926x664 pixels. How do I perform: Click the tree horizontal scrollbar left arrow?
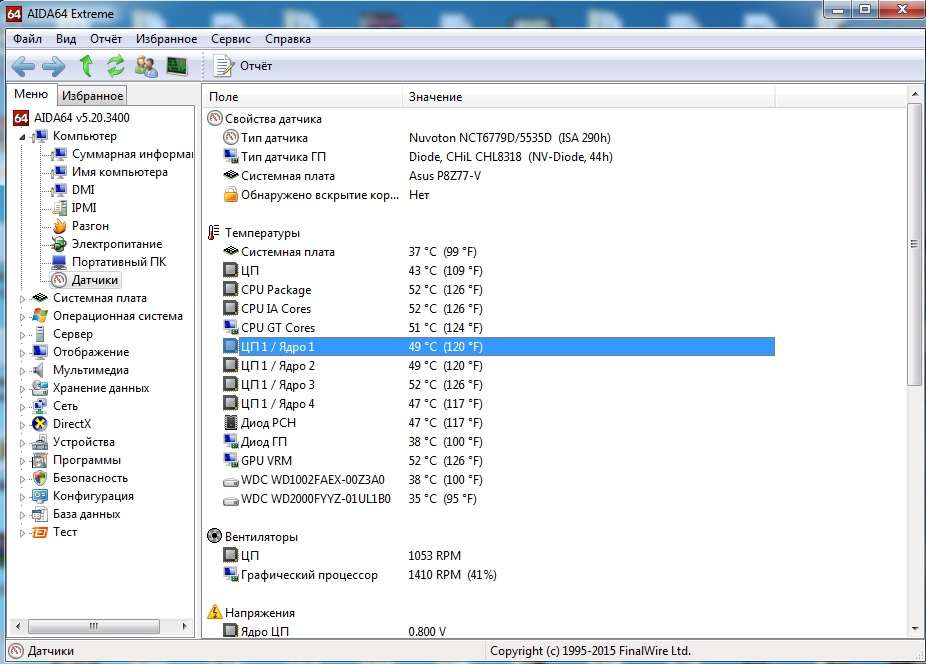pyautogui.click(x=18, y=626)
